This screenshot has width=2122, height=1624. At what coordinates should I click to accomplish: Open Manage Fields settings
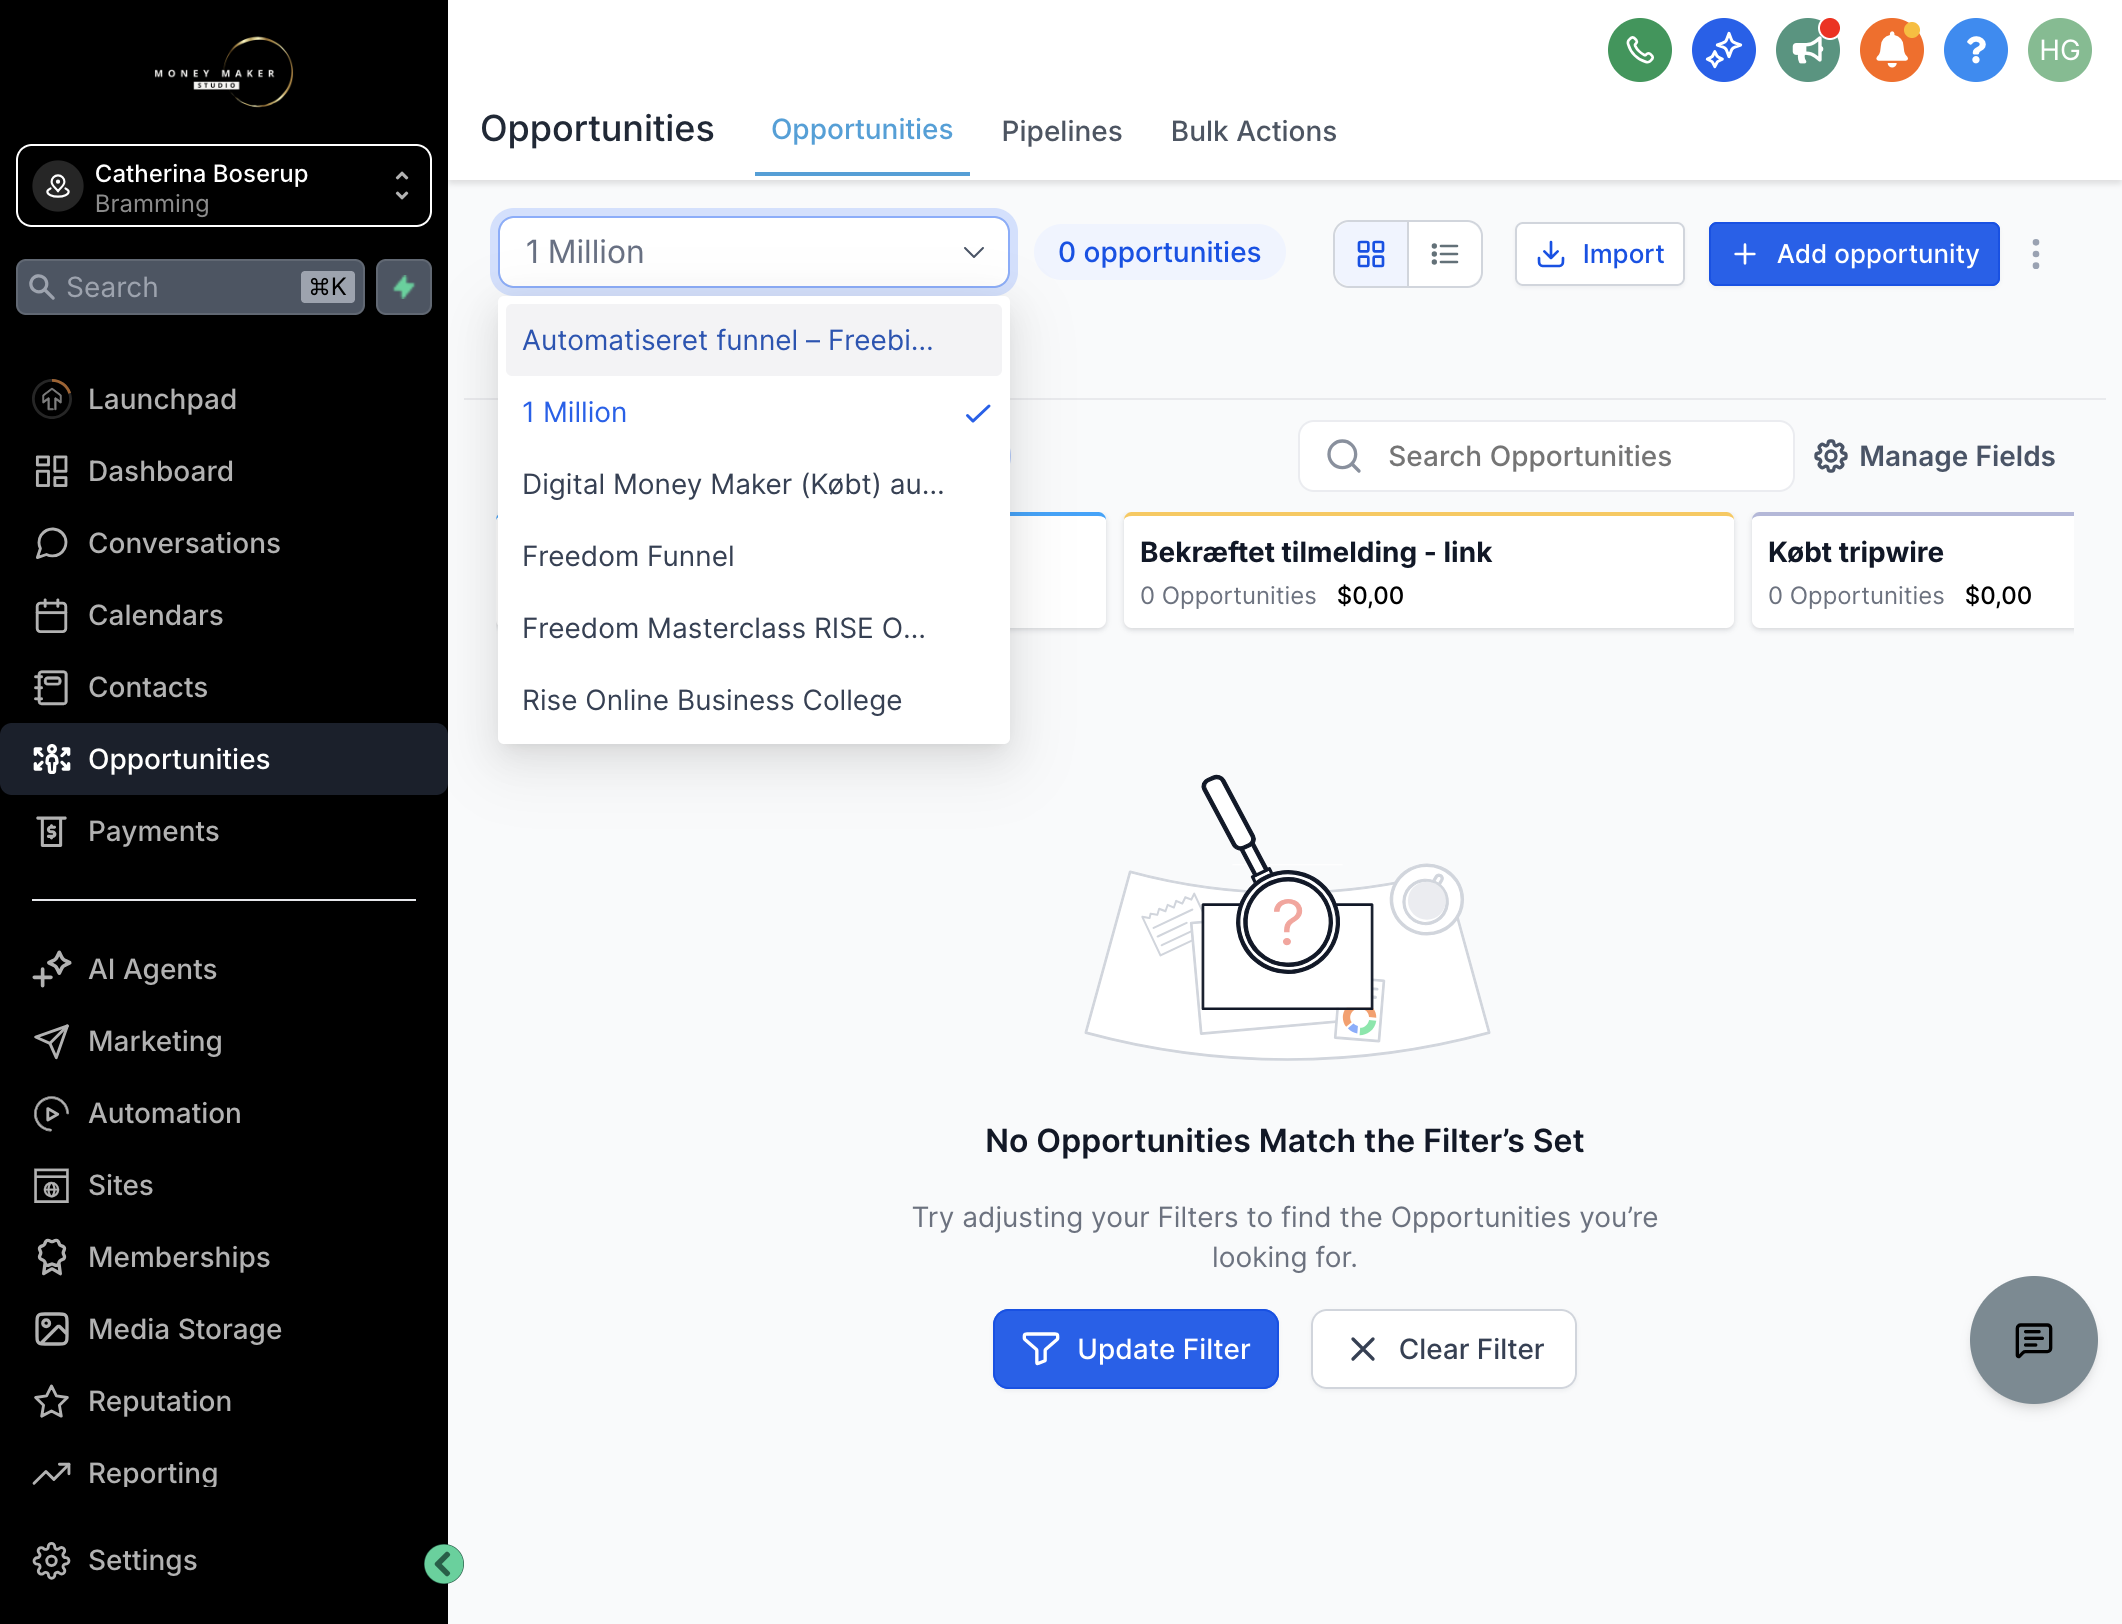1934,456
